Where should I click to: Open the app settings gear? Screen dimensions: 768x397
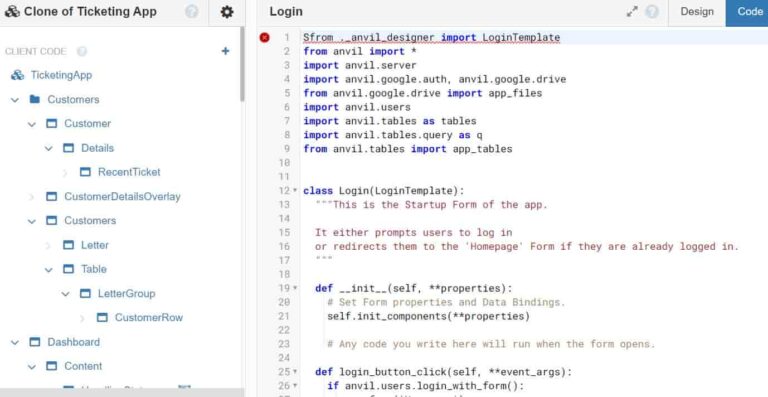coord(227,12)
